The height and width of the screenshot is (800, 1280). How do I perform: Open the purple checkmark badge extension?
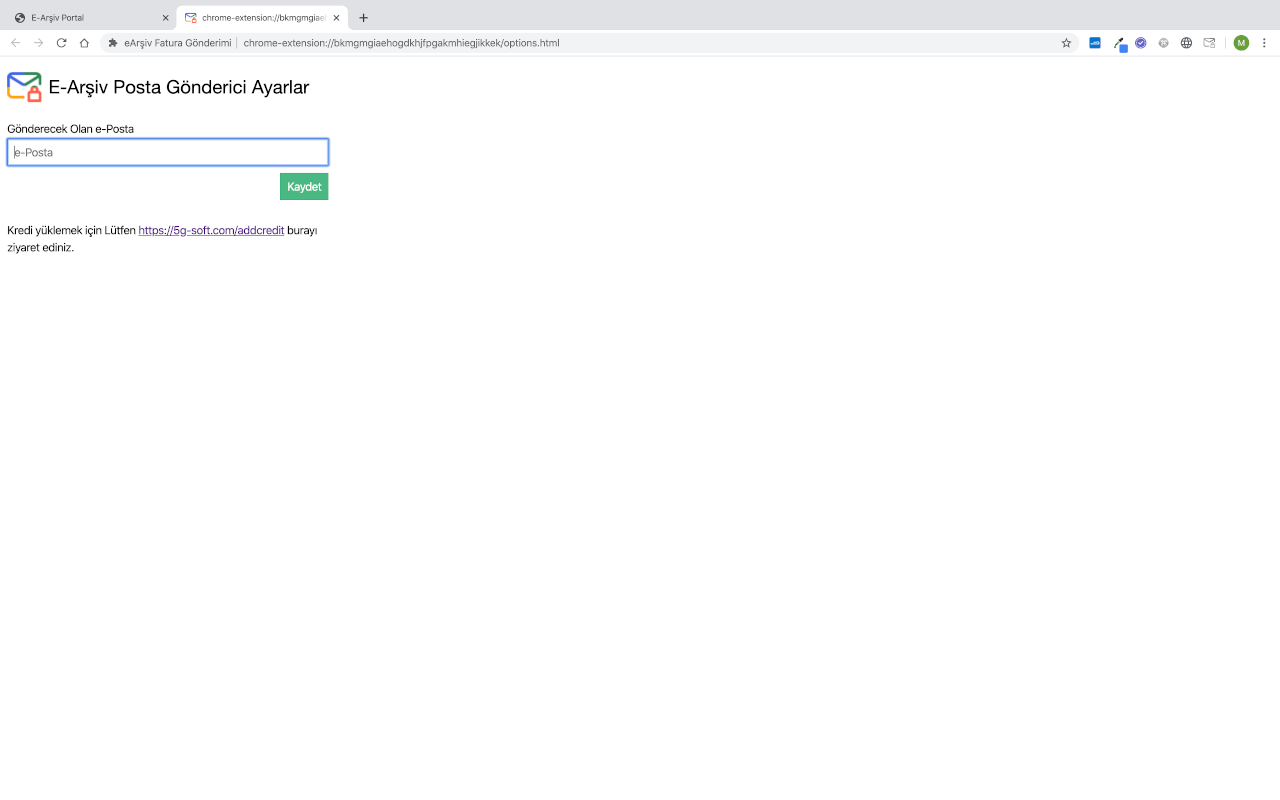(x=1141, y=43)
